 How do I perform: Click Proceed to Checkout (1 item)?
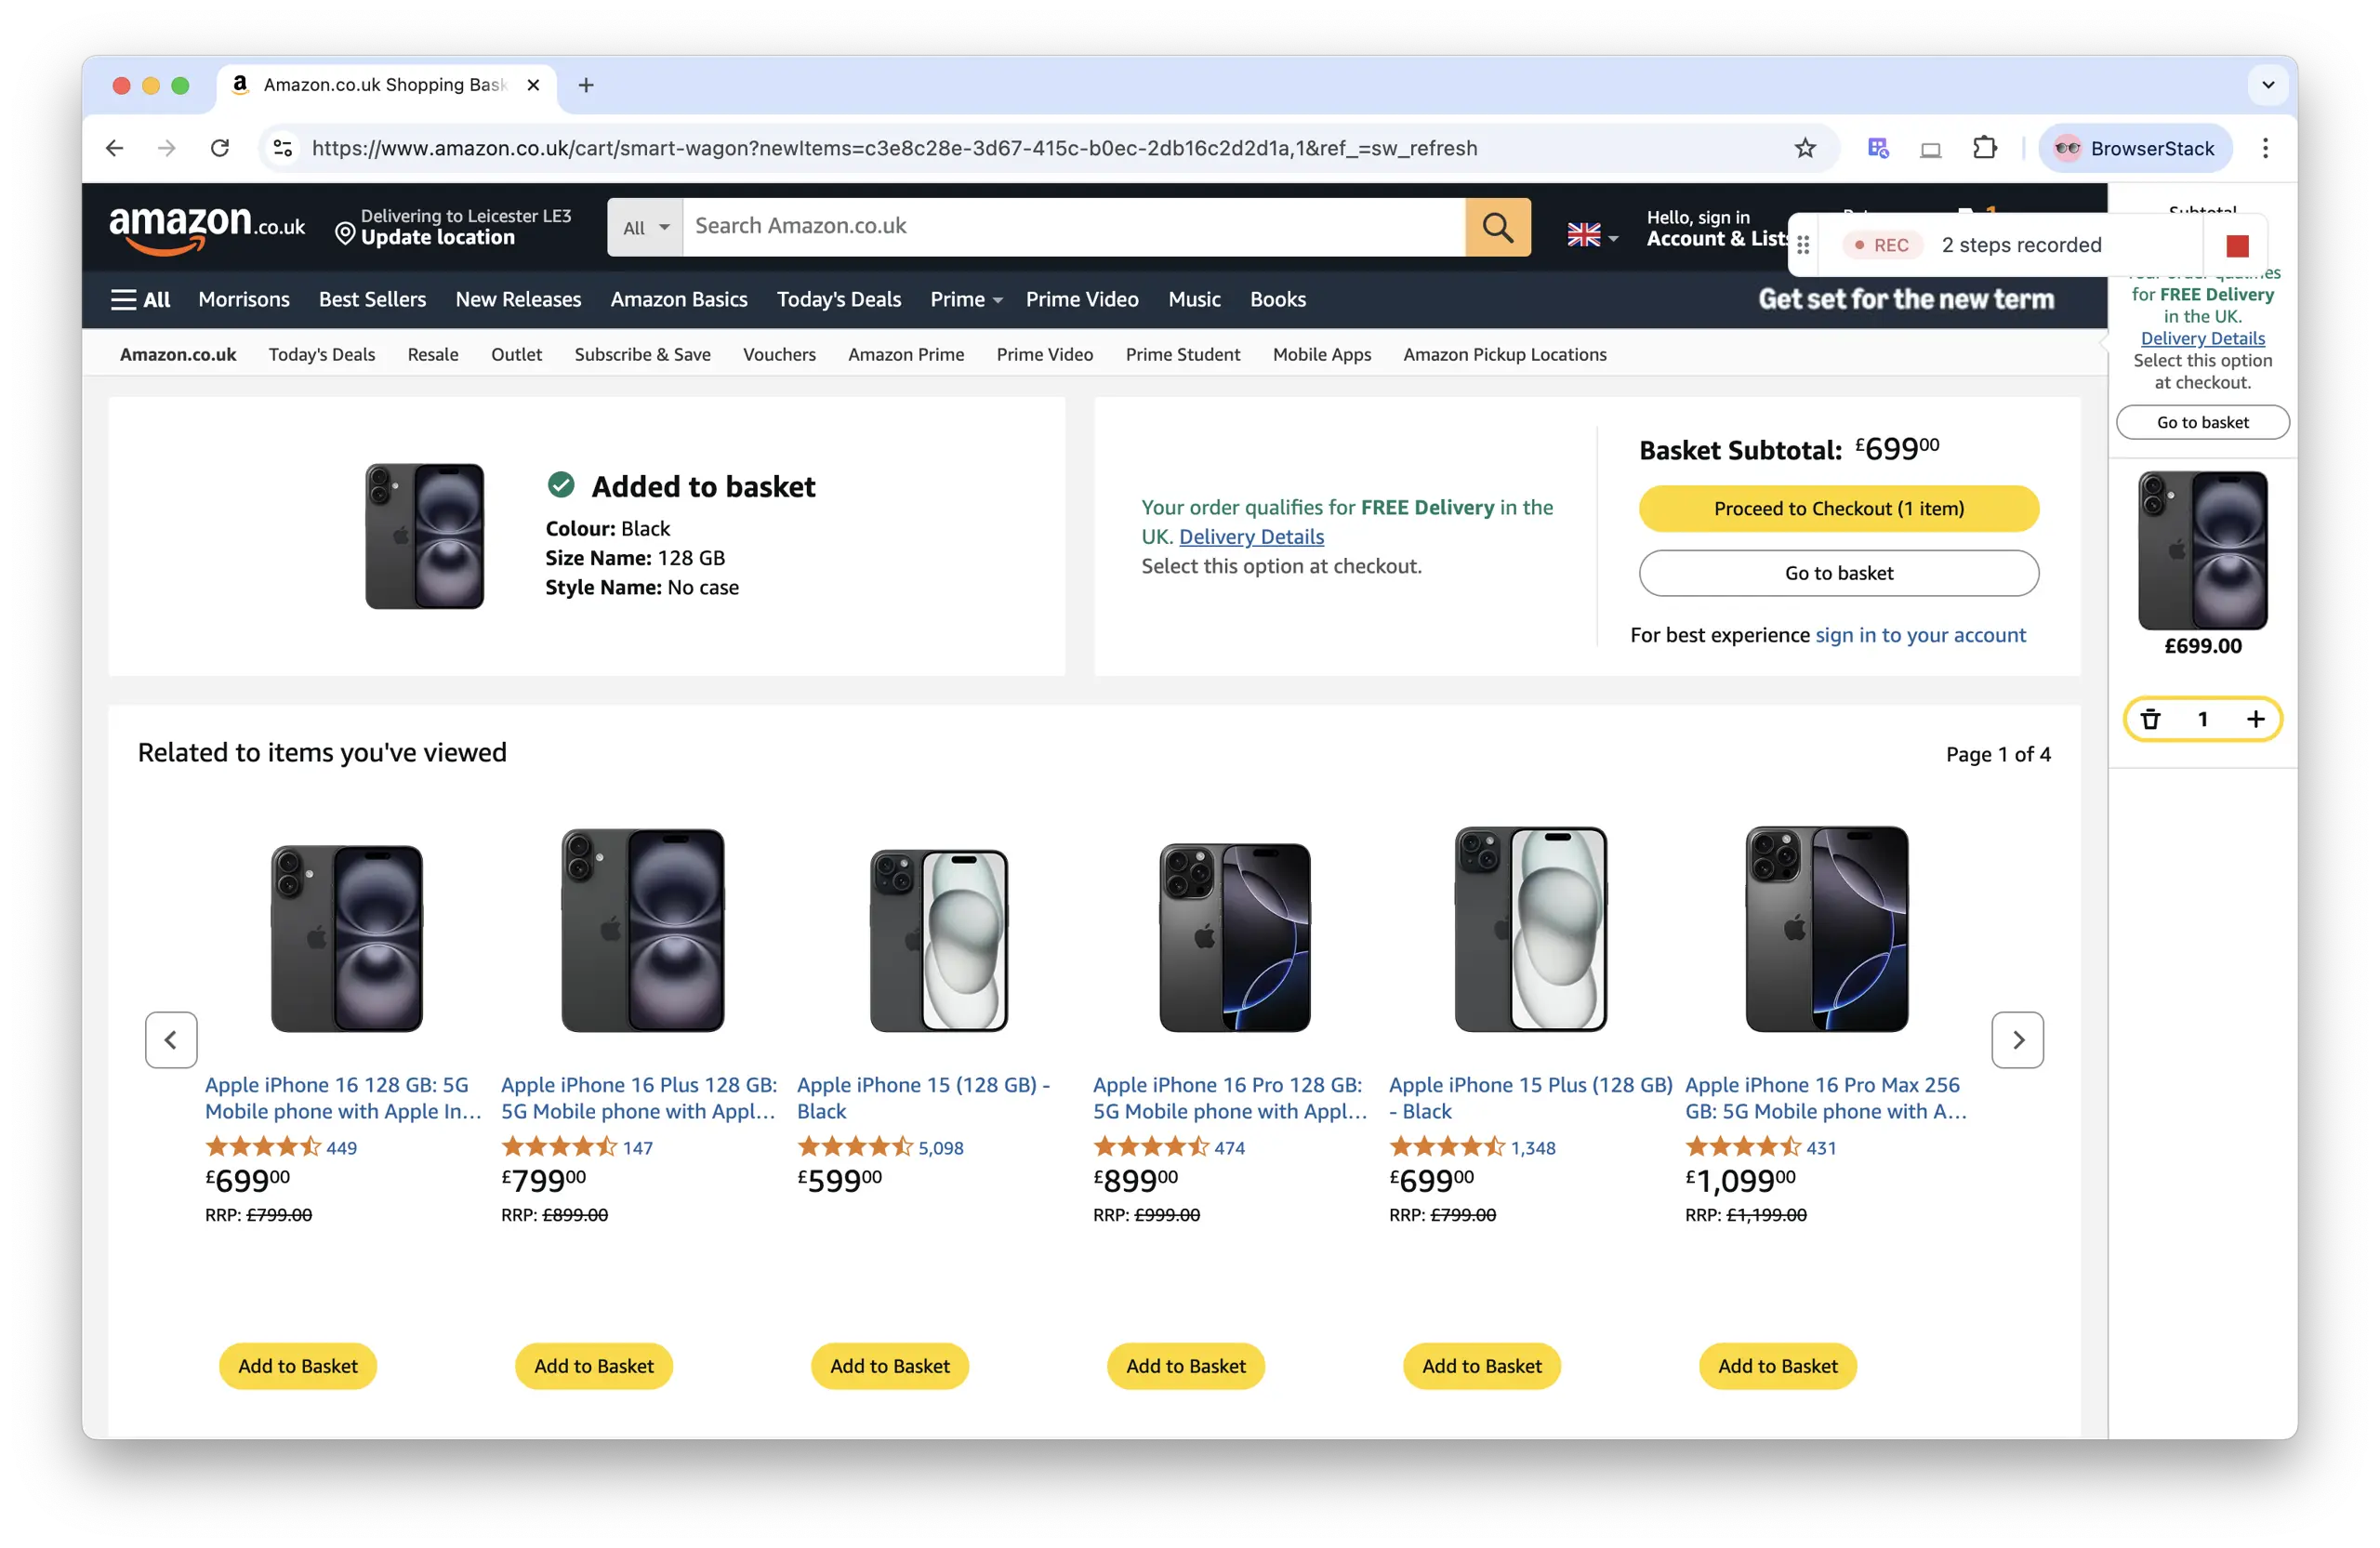pos(1838,508)
